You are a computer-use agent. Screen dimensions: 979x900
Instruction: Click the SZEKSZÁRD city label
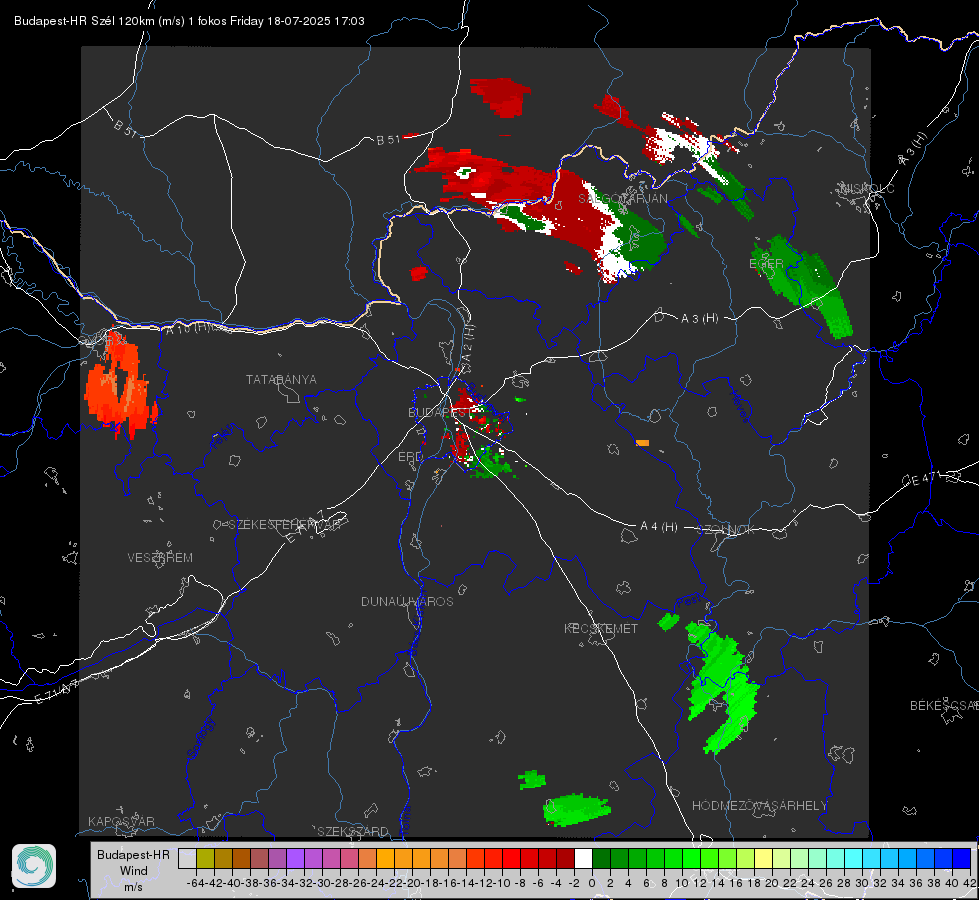tap(353, 831)
